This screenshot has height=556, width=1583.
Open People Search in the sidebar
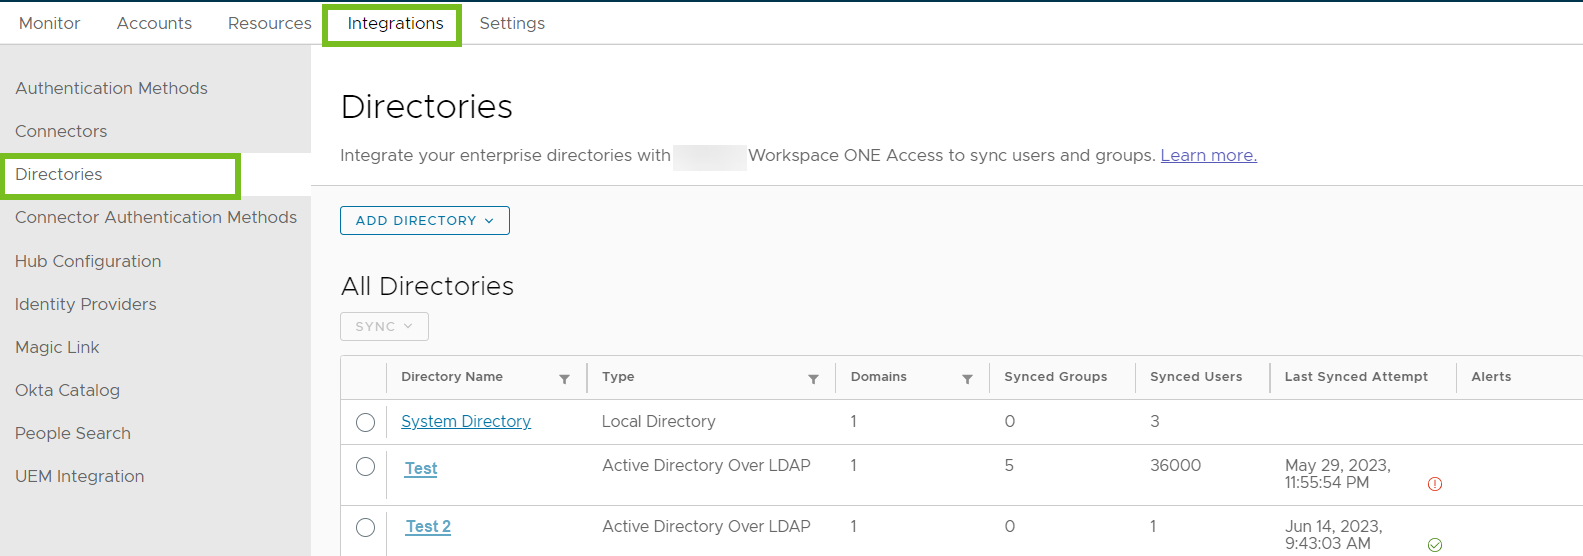[73, 433]
